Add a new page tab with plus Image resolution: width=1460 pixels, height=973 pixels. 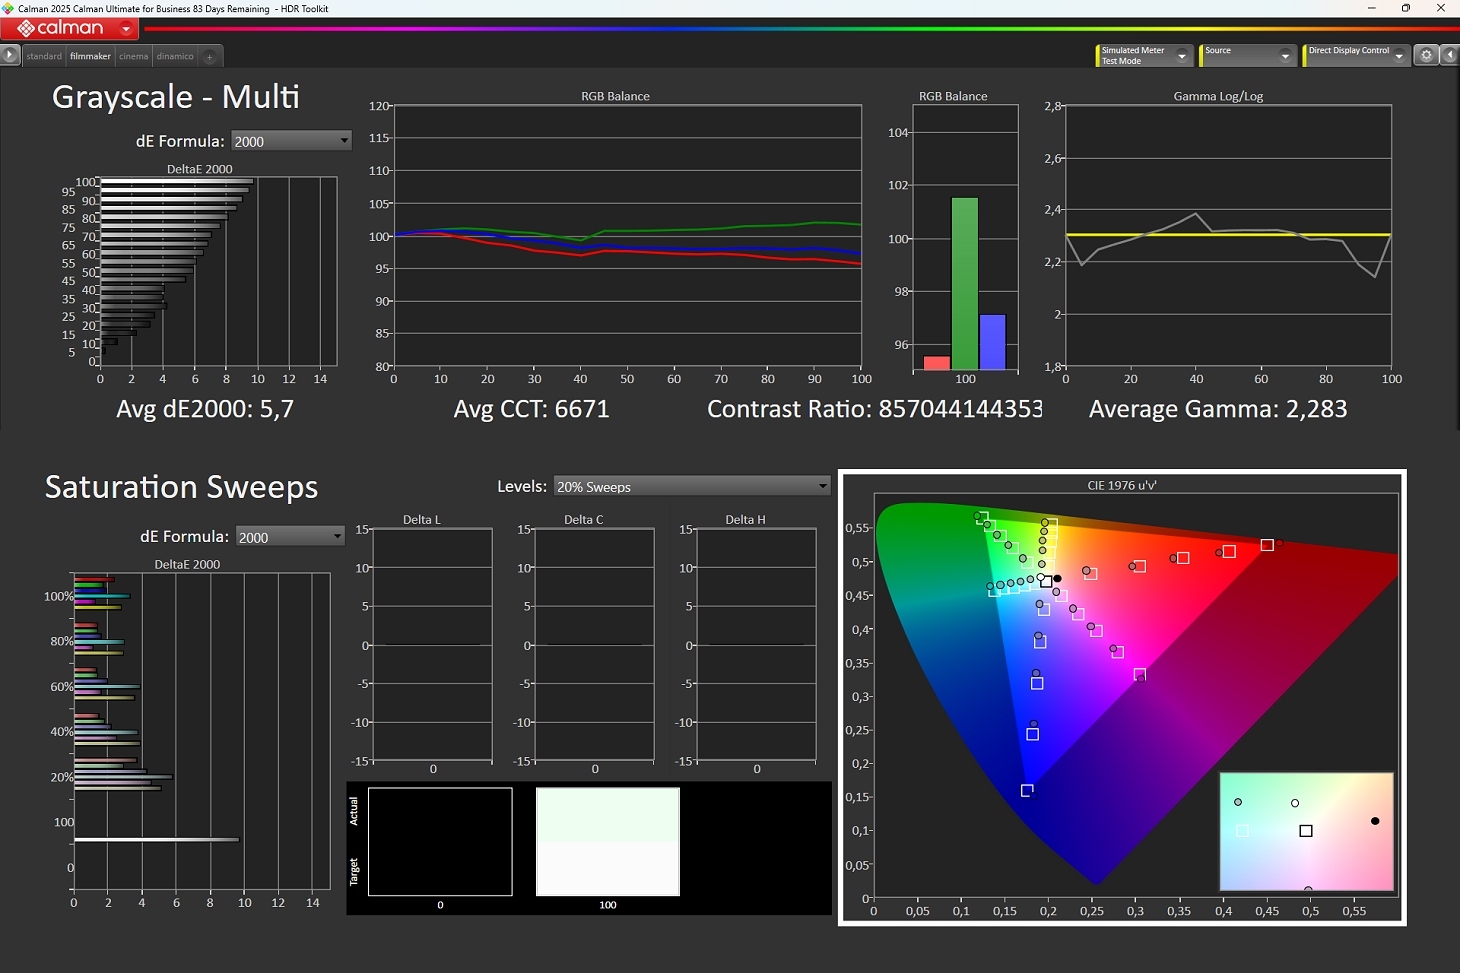tap(210, 57)
